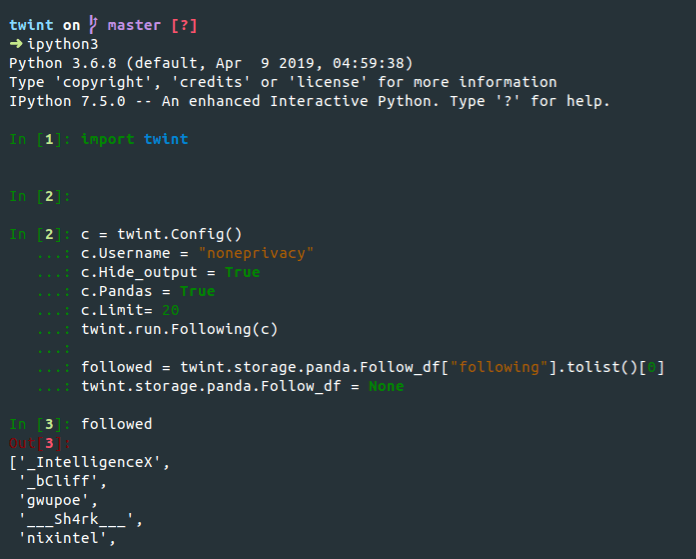Click the green prompt arrow before ipython3
696x559 pixels.
(x=16, y=44)
